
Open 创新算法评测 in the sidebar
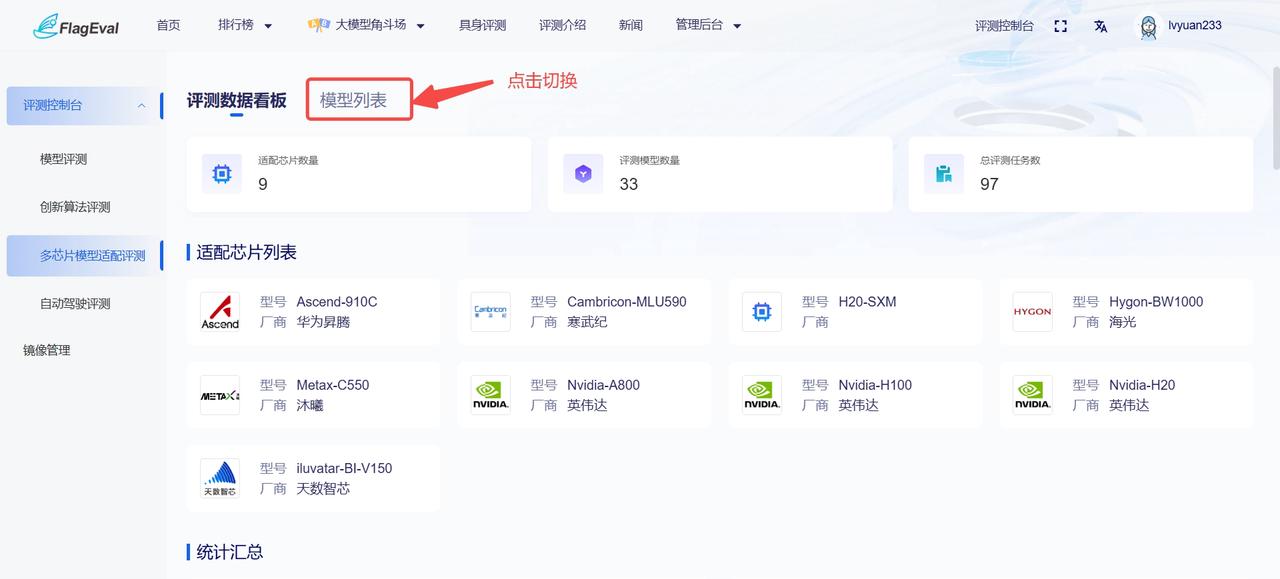coord(75,207)
